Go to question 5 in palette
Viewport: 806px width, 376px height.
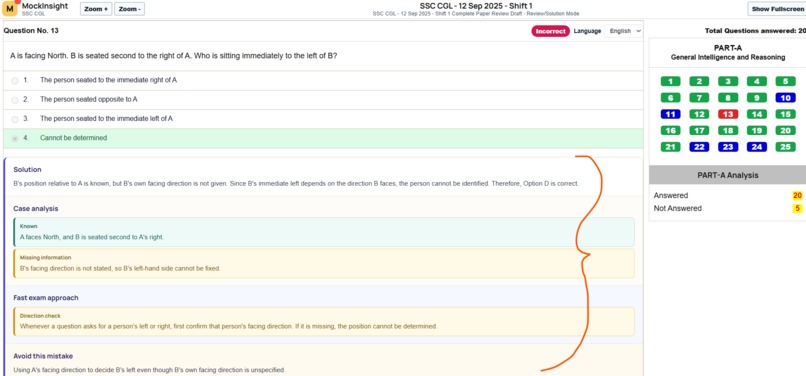point(785,81)
